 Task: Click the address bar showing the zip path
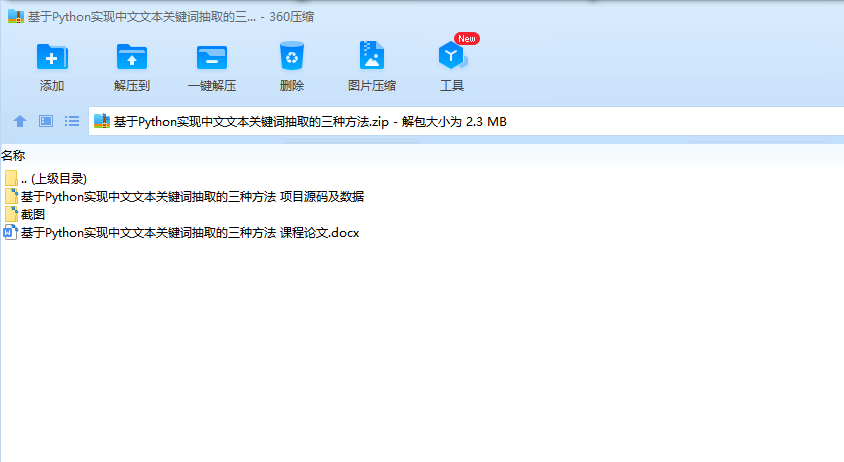point(466,121)
